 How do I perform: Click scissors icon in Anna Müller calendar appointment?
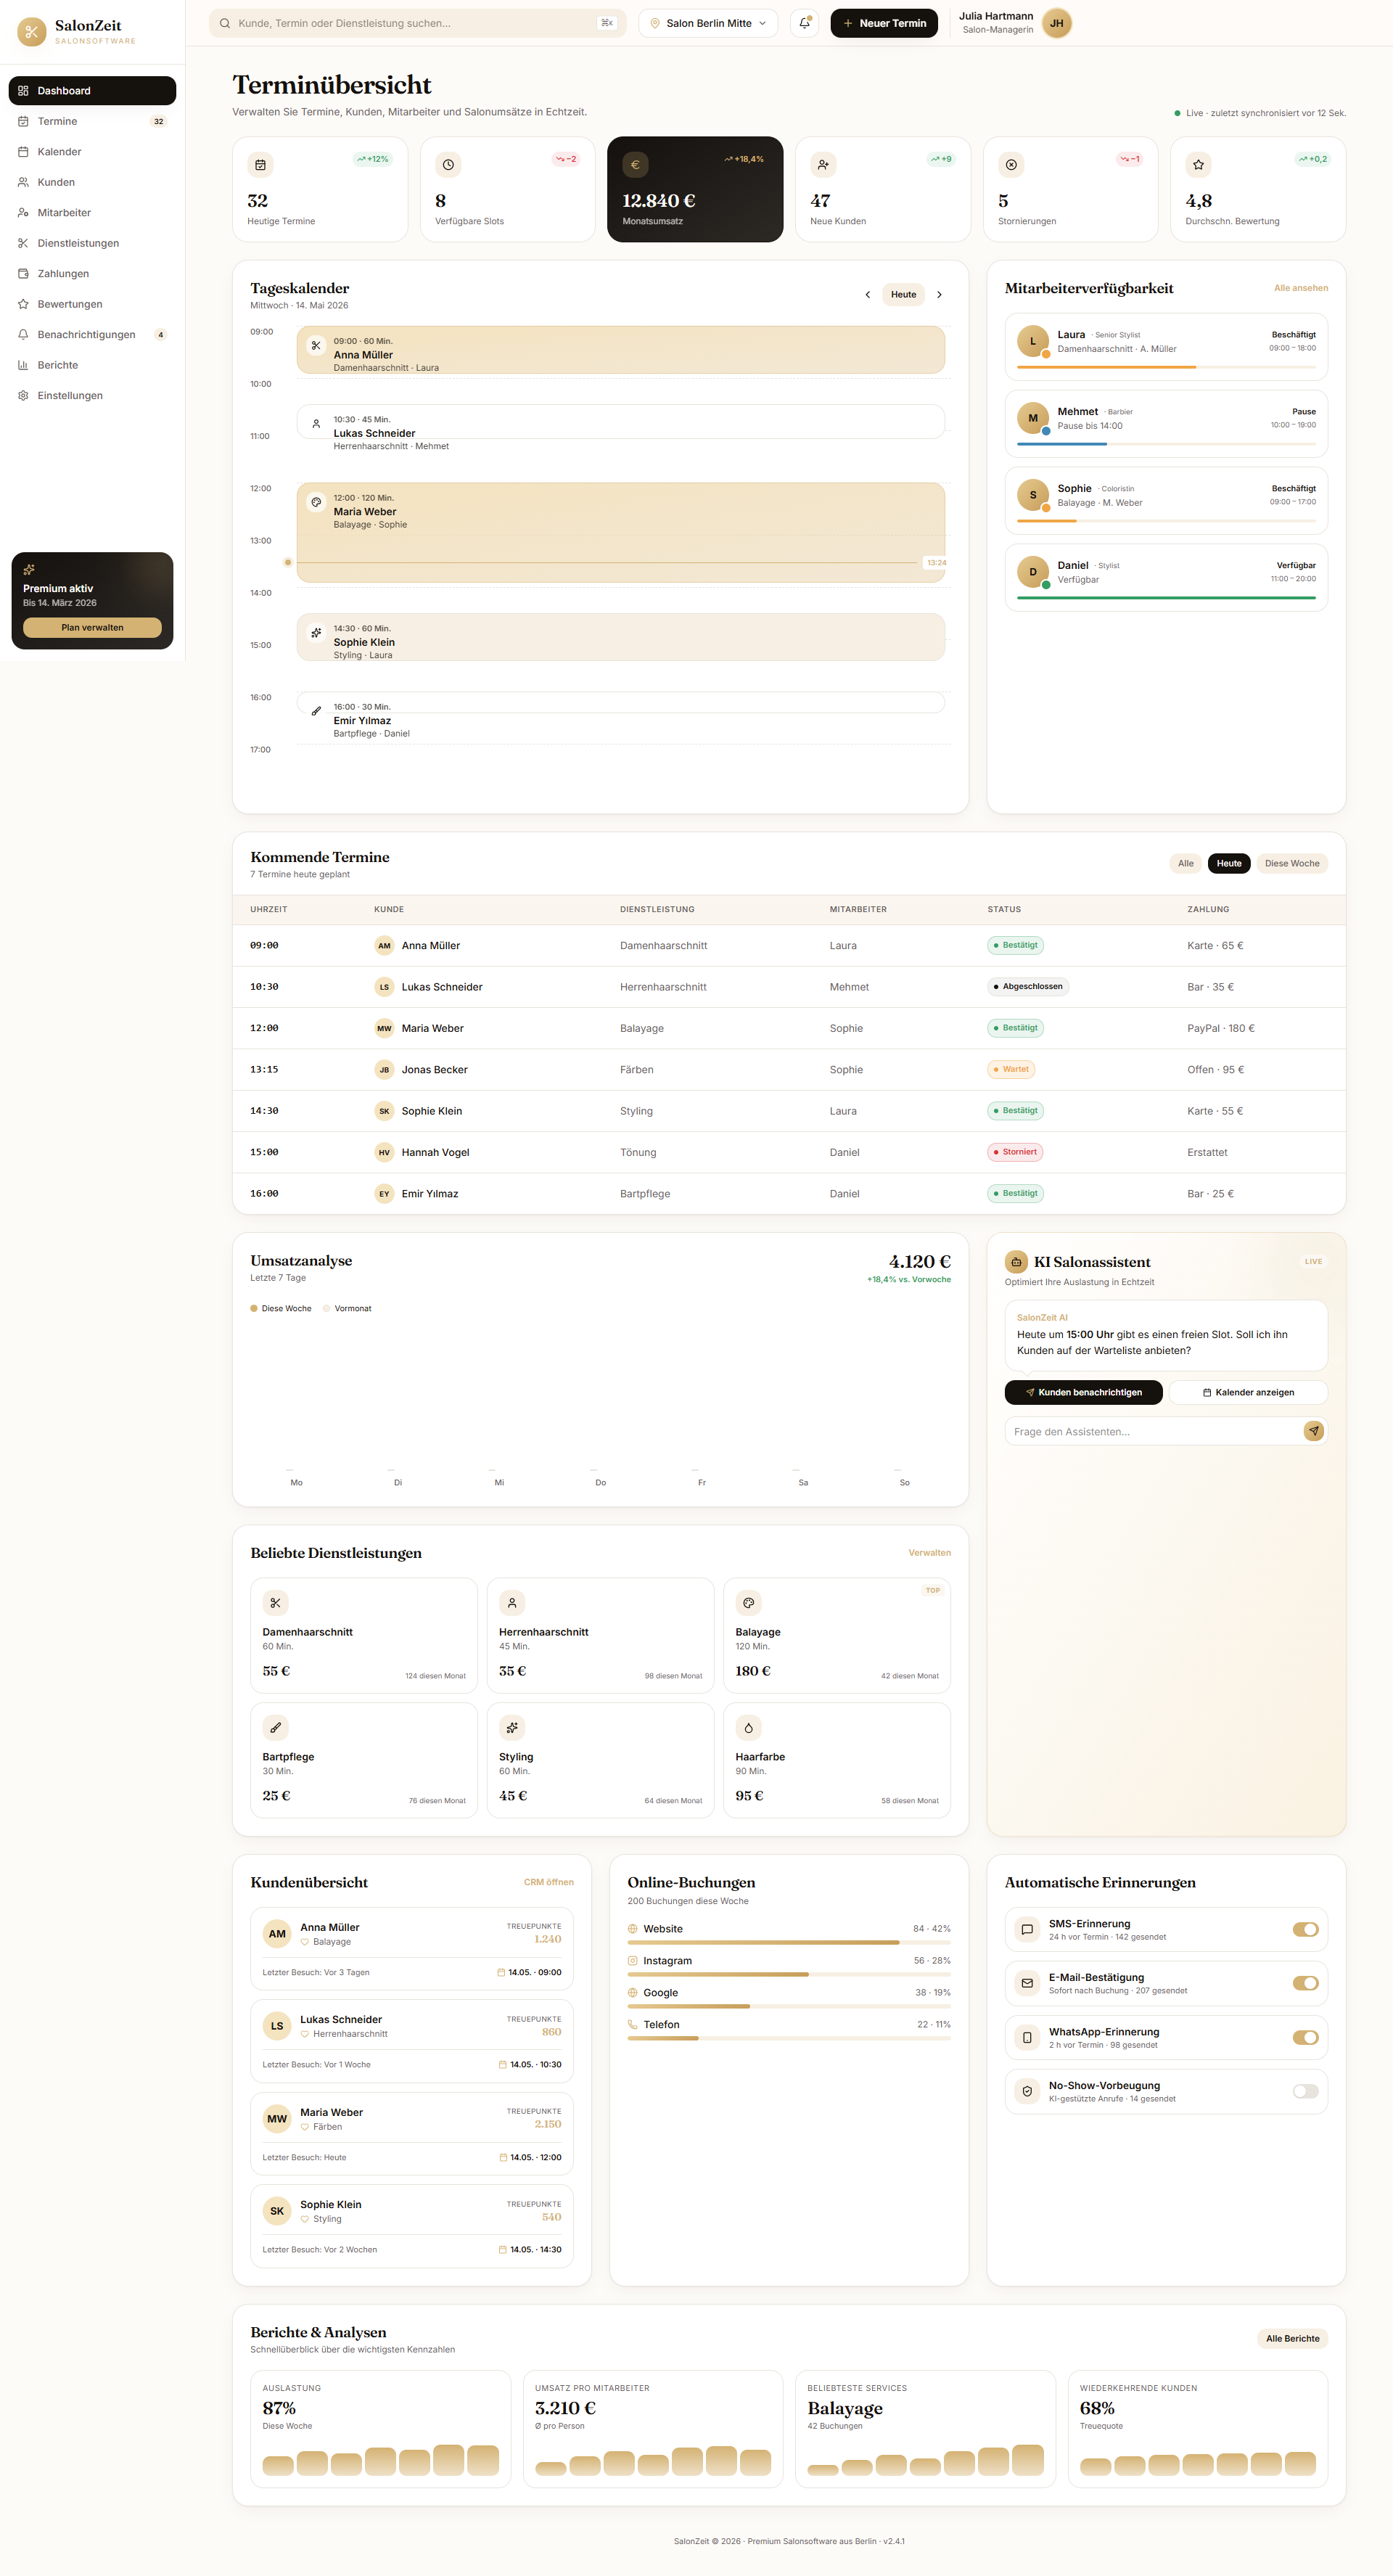click(316, 345)
